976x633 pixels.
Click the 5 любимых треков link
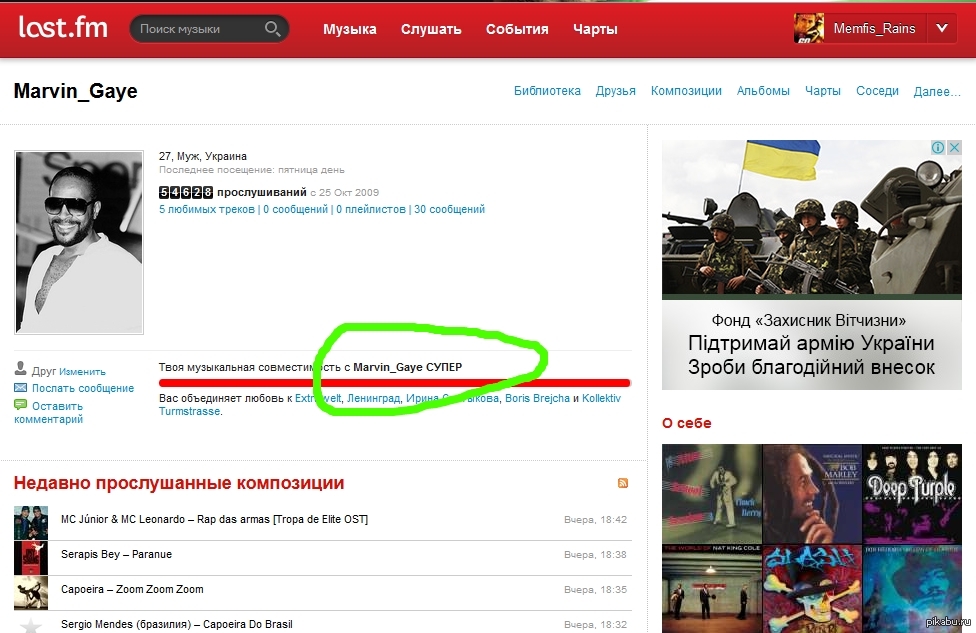pyautogui.click(x=207, y=210)
